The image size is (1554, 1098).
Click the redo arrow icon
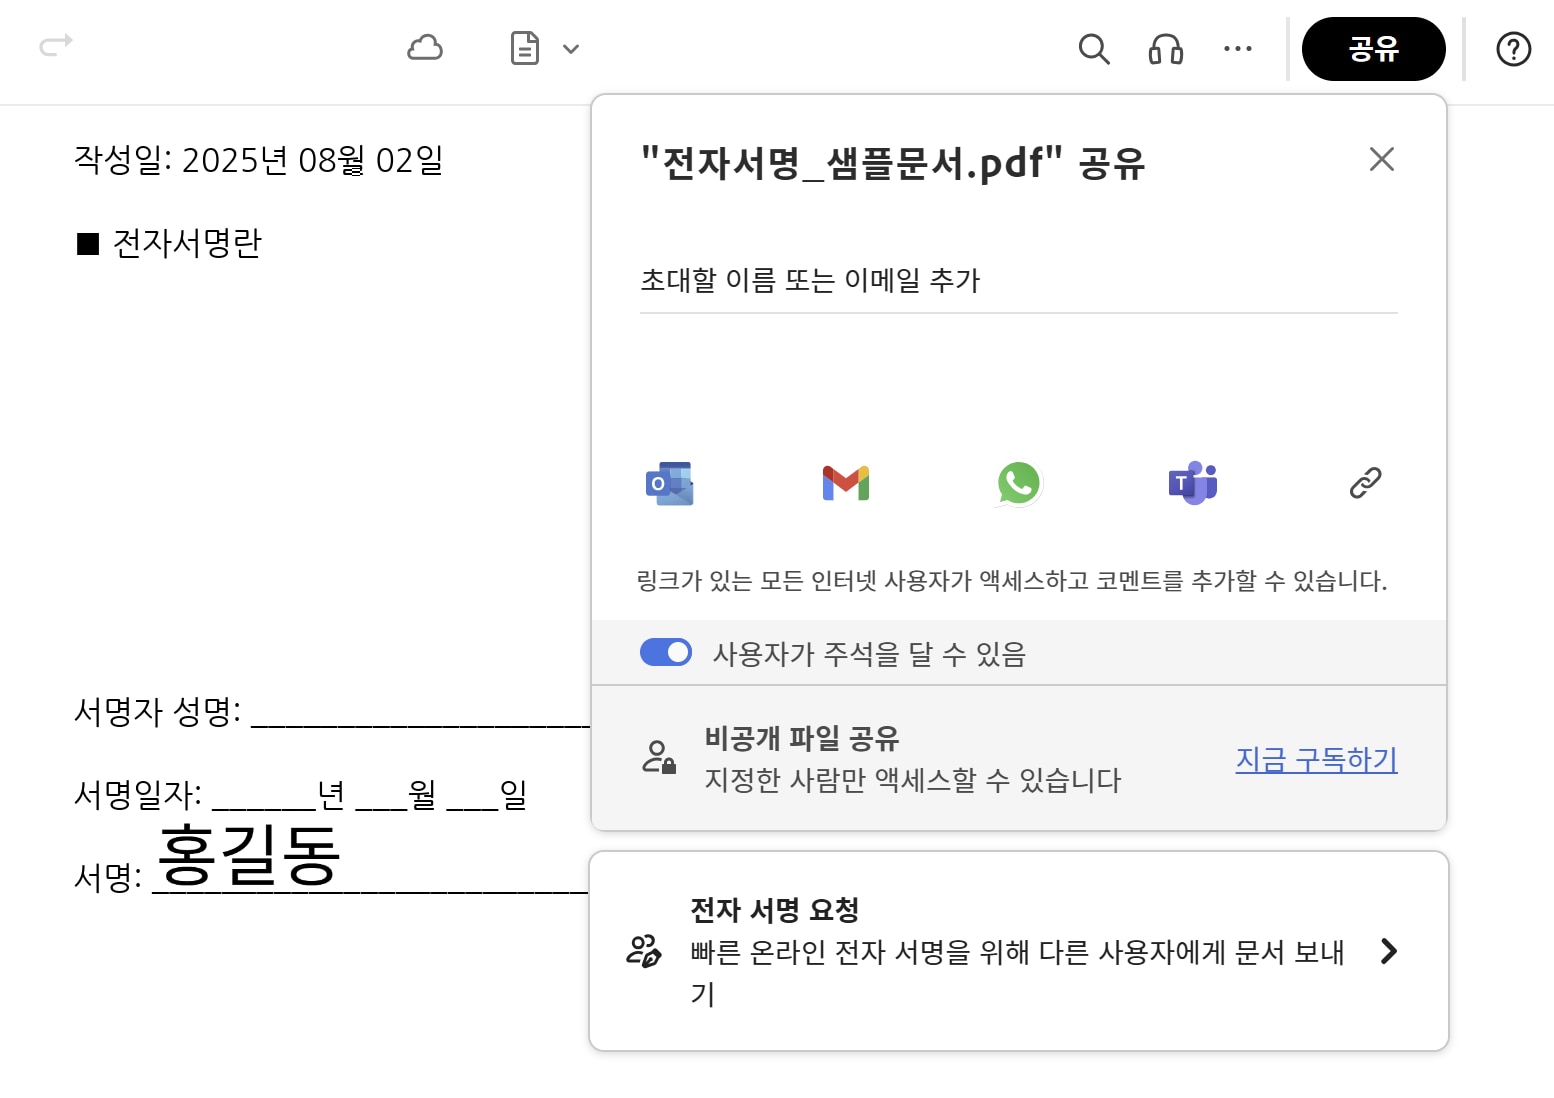pos(56,45)
